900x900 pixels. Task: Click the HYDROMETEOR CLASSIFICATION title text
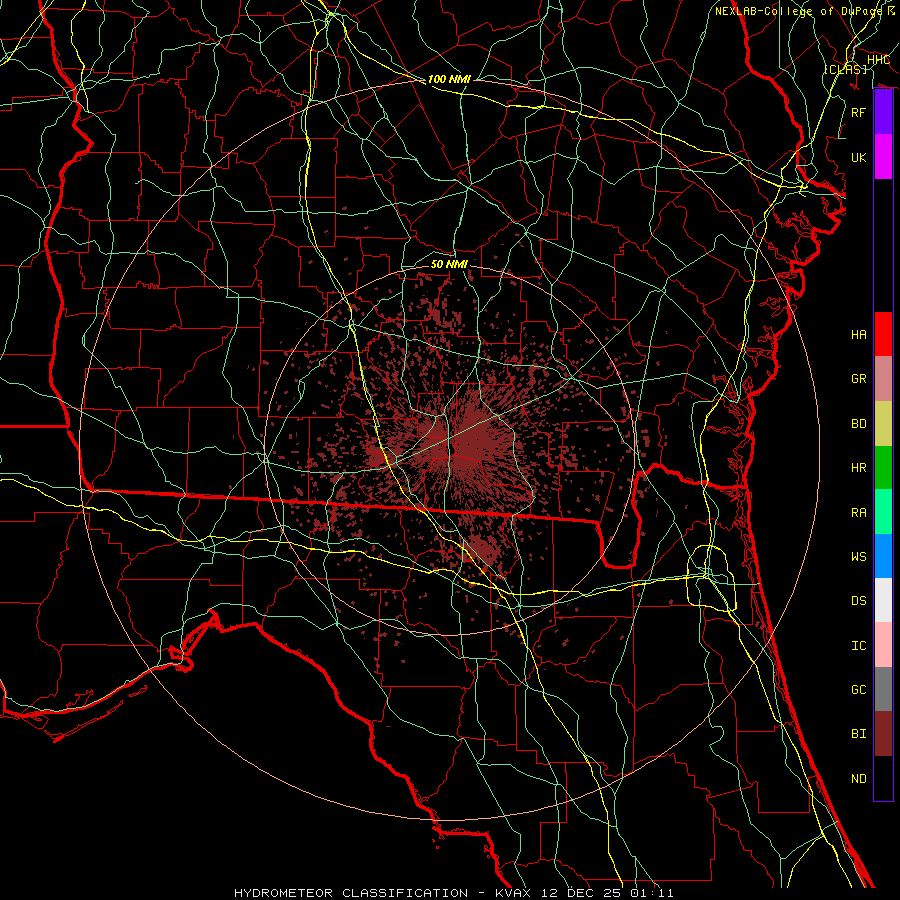point(351,893)
